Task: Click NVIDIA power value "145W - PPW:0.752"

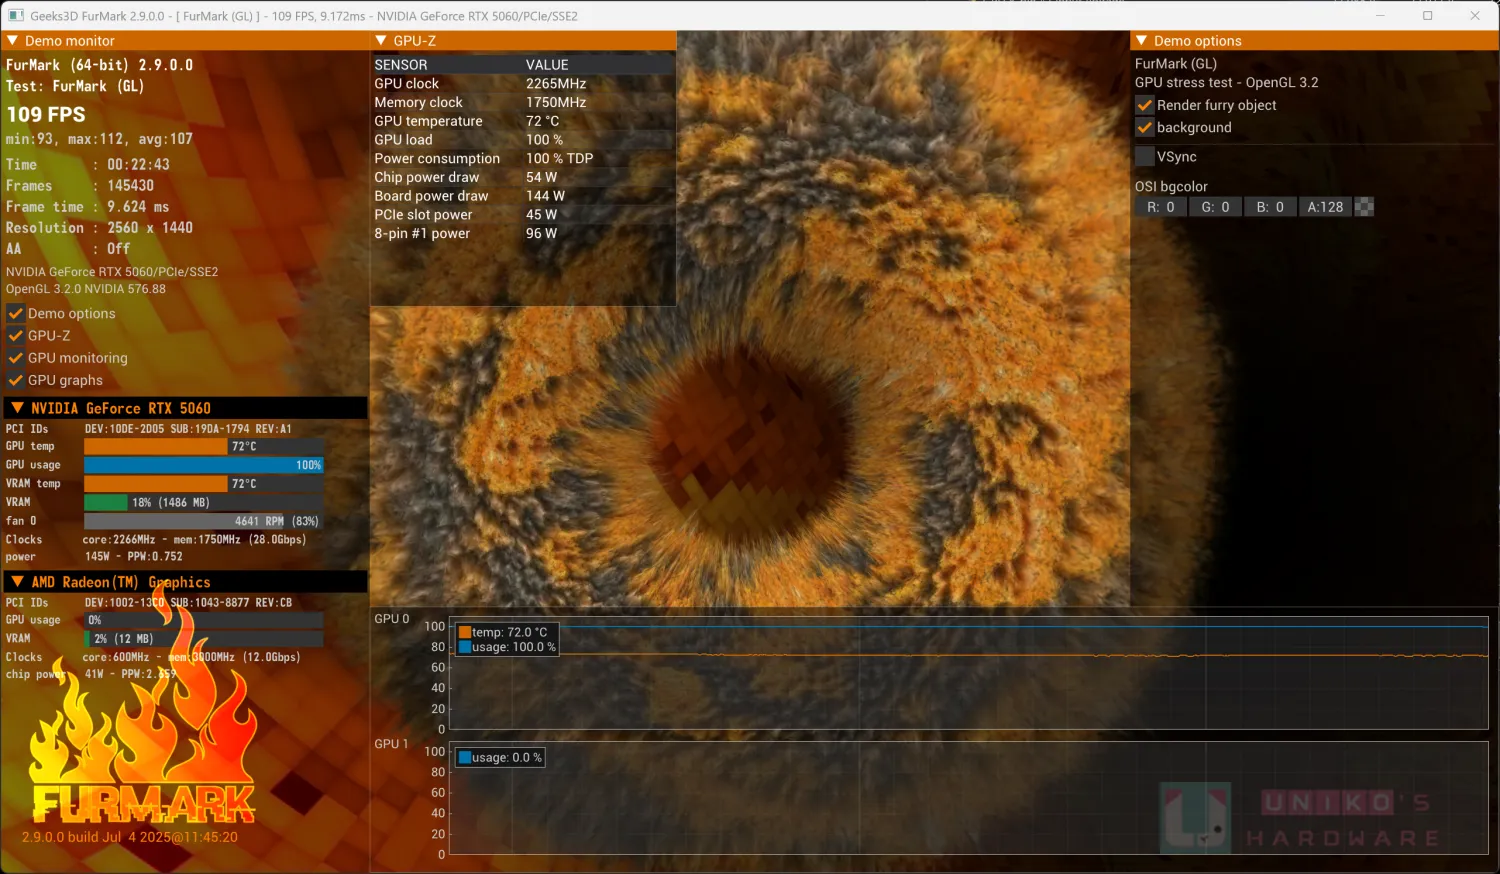Action: pos(134,557)
